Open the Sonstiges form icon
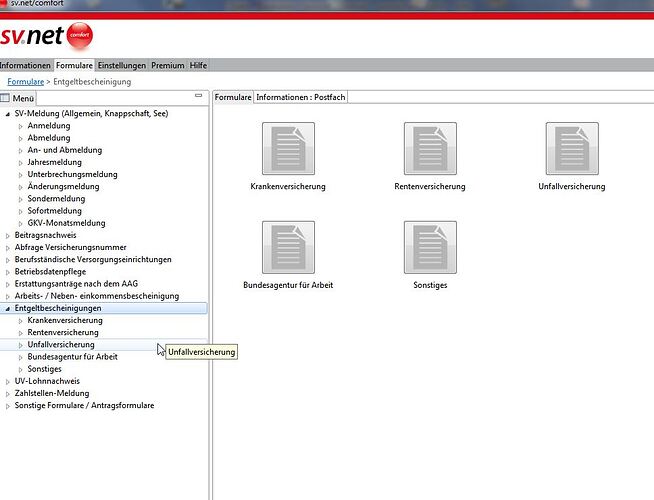This screenshot has height=500, width=654. tap(430, 247)
